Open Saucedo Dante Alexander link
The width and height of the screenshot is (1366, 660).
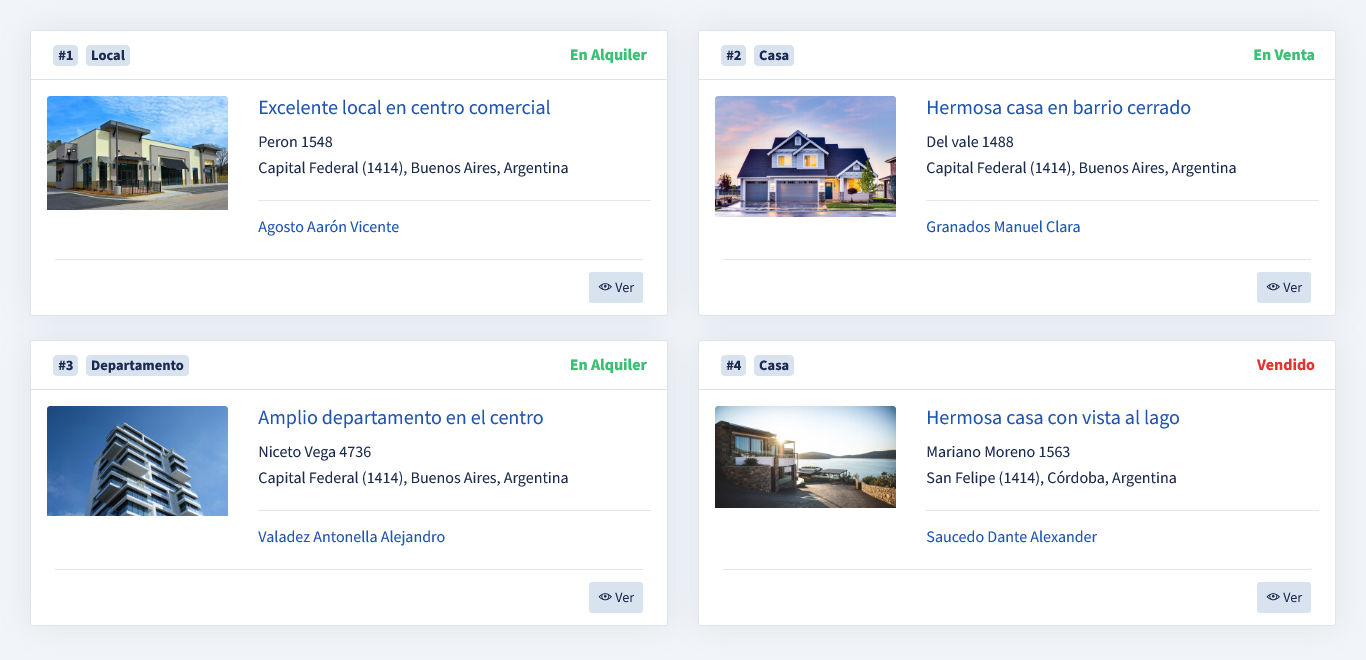pyautogui.click(x=1011, y=537)
